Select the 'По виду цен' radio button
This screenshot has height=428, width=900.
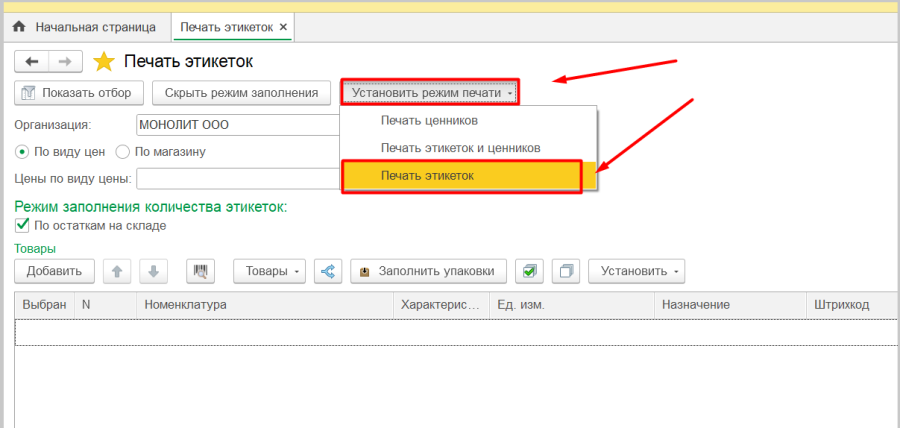(23, 152)
